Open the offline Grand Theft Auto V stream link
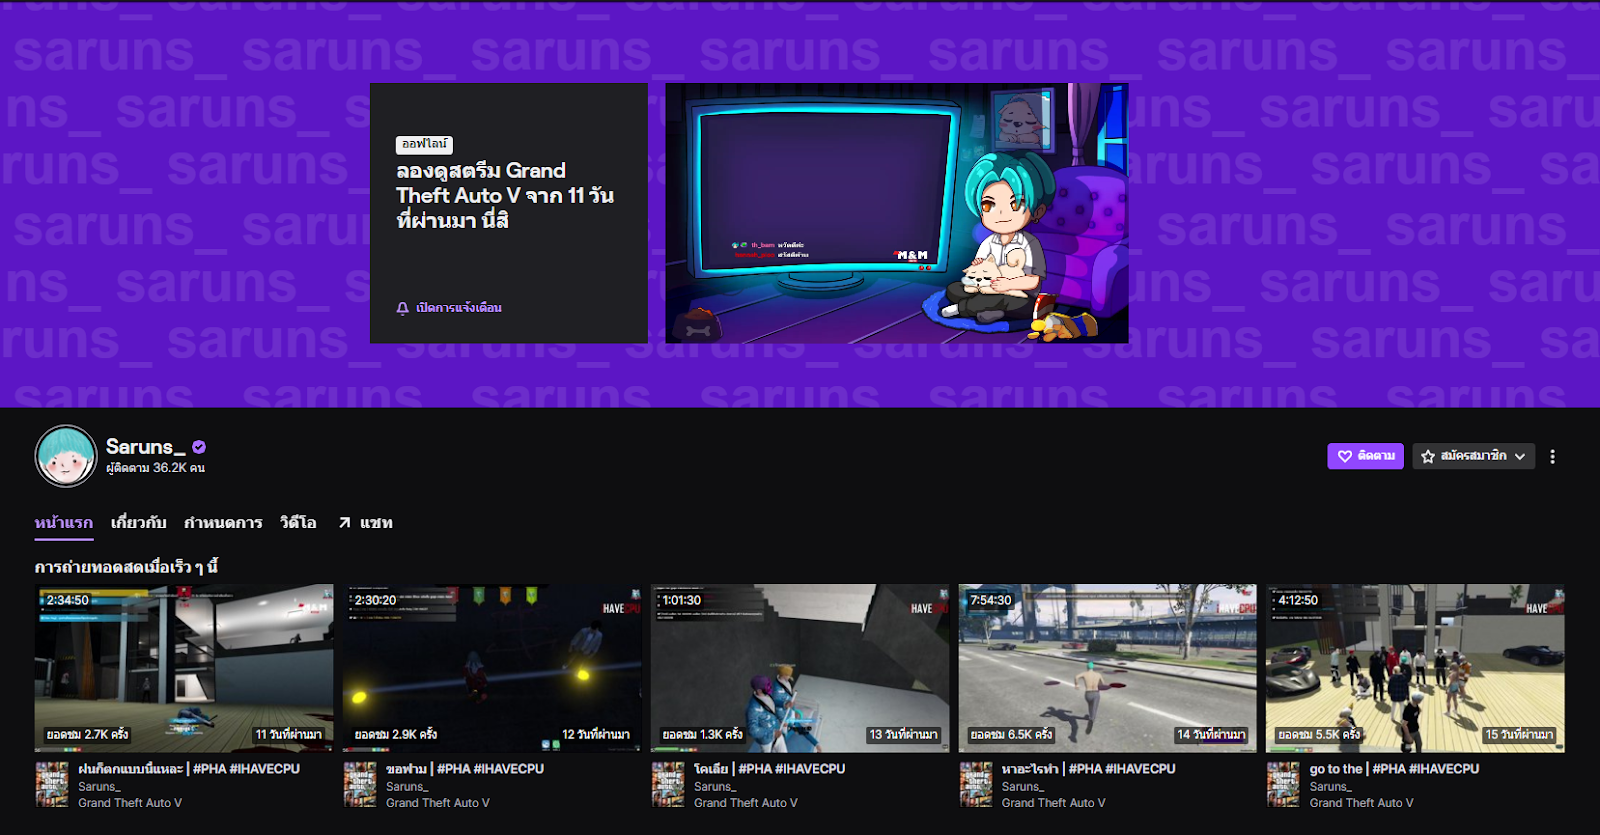The image size is (1600, 835). point(505,195)
